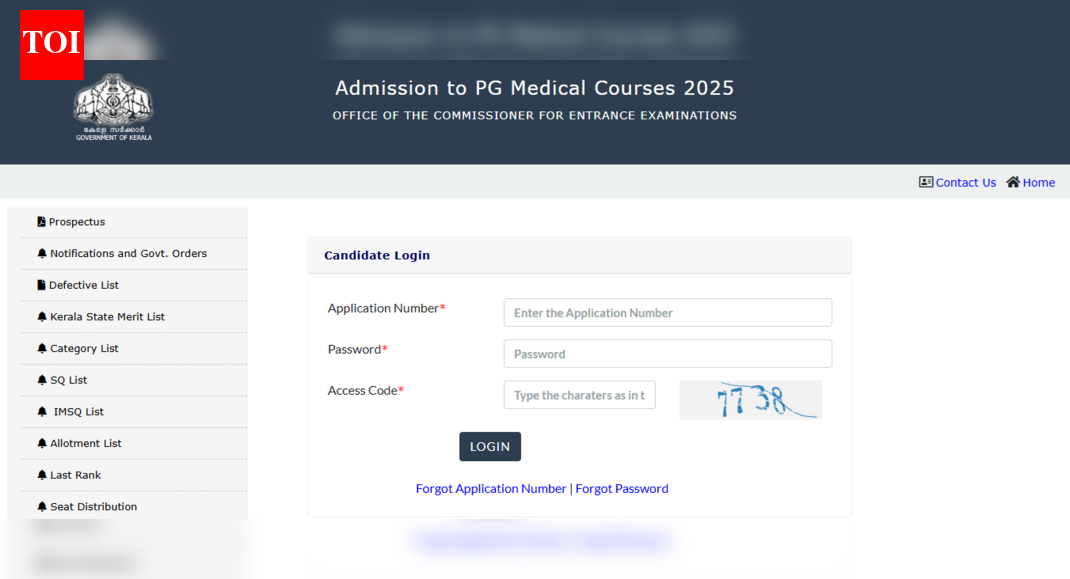Click the Application Number input field

[666, 312]
